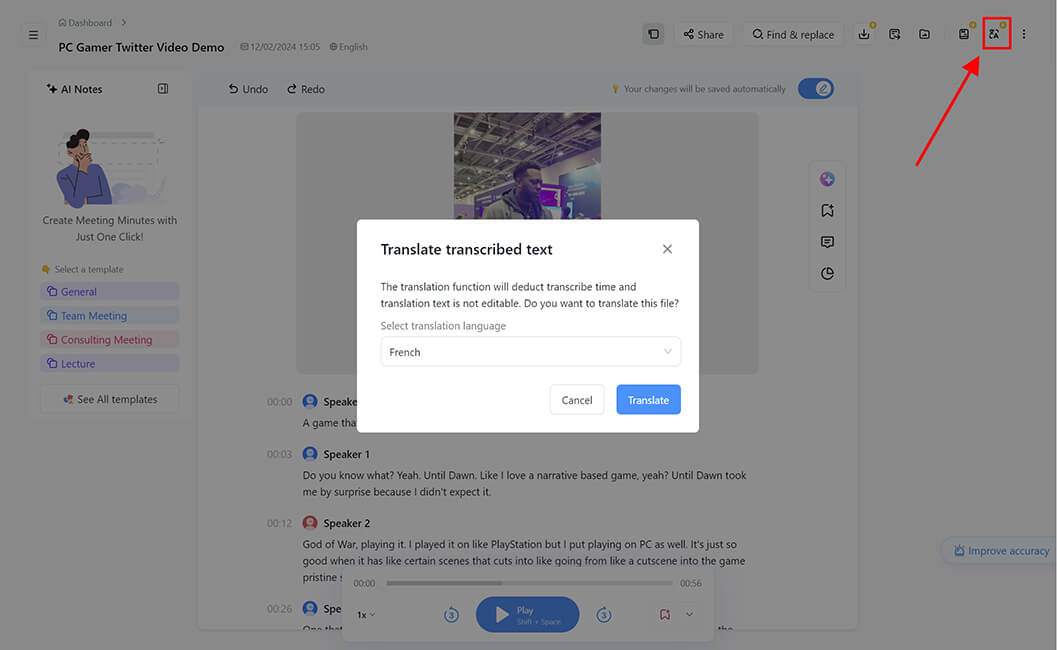Expand the player bar chevron
The width and height of the screenshot is (1057, 650).
pyautogui.click(x=689, y=614)
